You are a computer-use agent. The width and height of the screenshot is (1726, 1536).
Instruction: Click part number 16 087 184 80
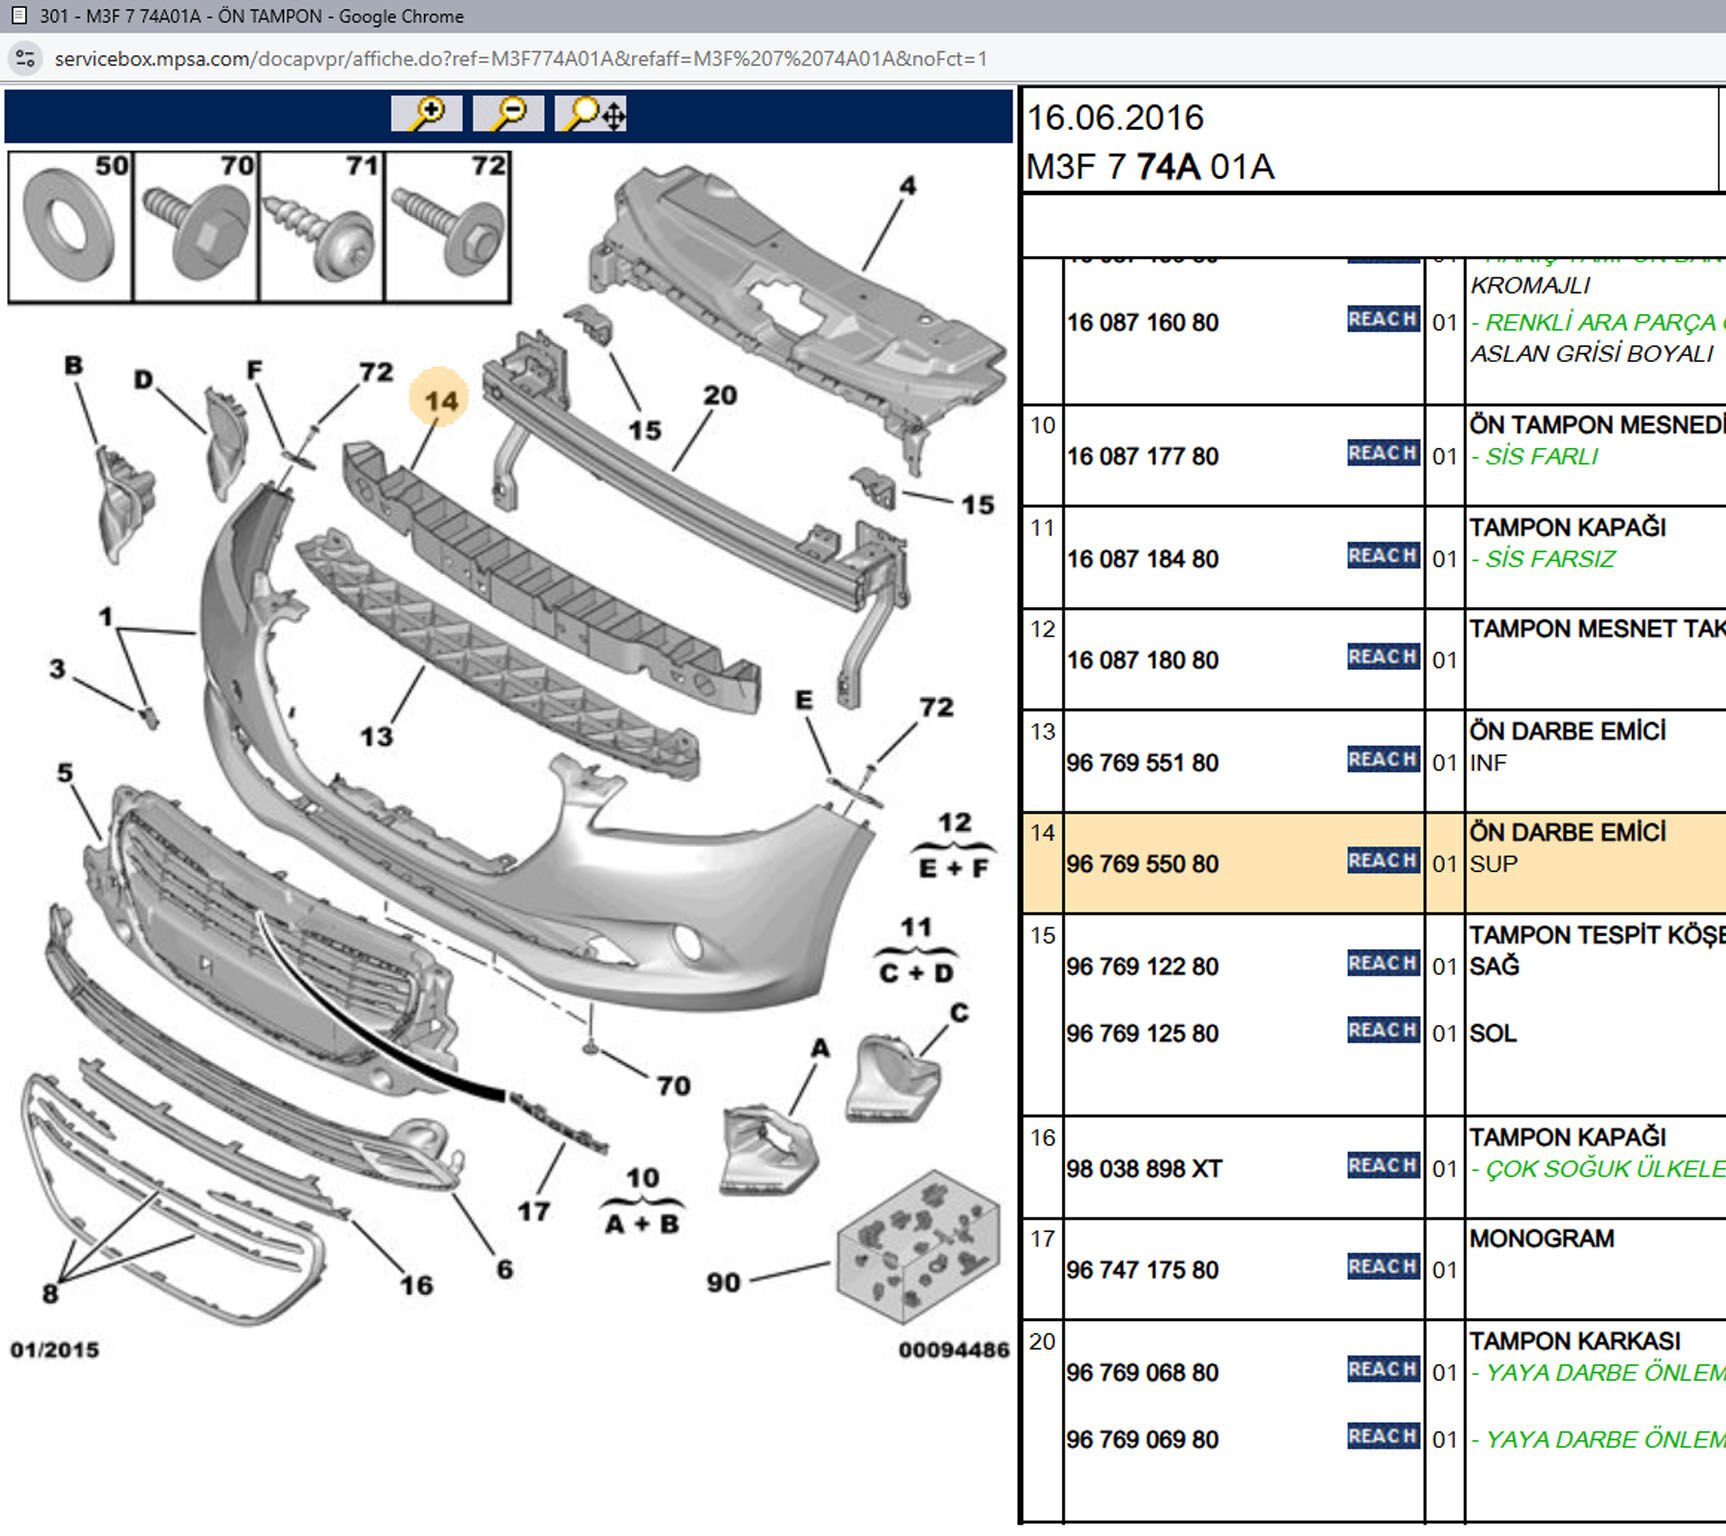[1142, 559]
